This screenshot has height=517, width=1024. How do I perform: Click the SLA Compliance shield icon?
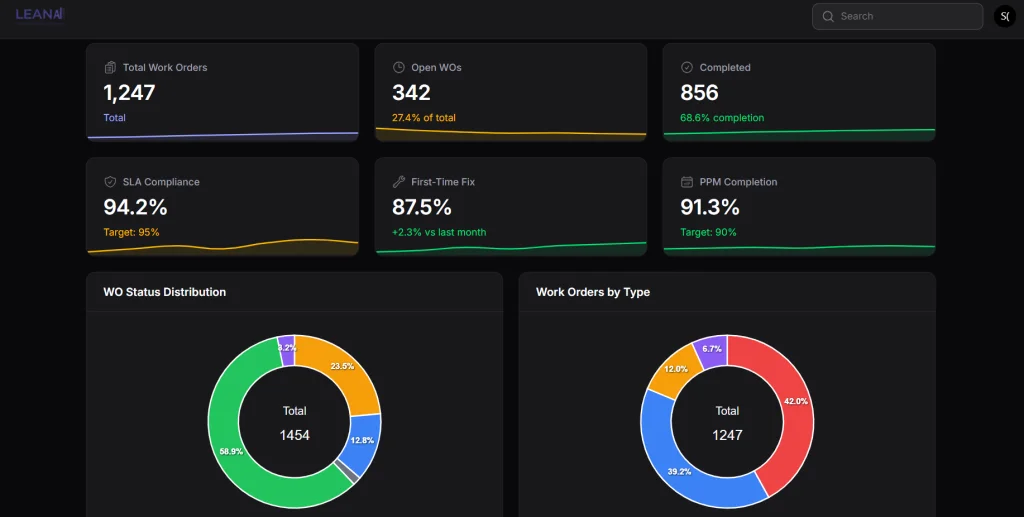(110, 182)
